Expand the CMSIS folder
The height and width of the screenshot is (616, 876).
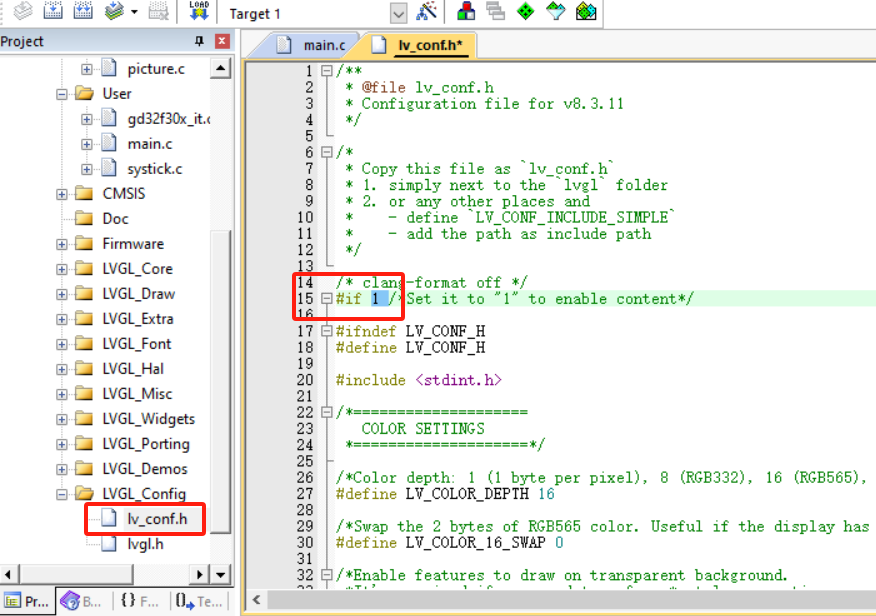pyautogui.click(x=61, y=194)
